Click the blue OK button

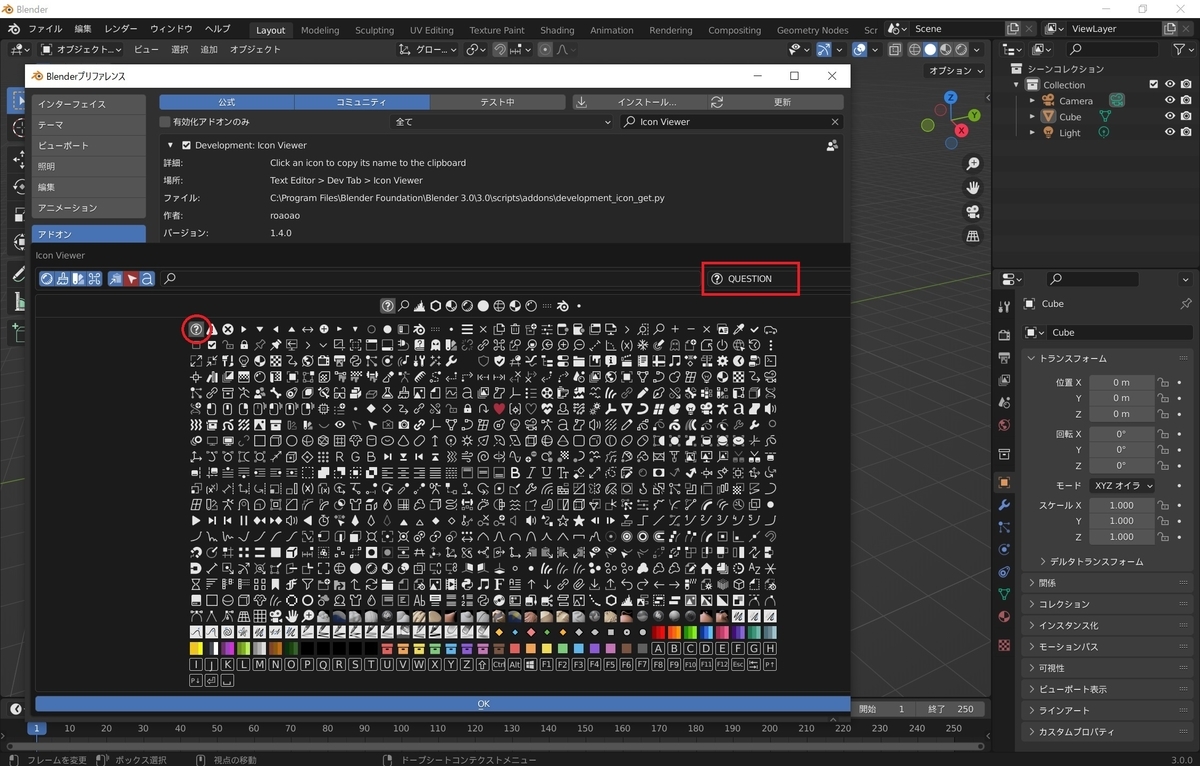pos(443,703)
